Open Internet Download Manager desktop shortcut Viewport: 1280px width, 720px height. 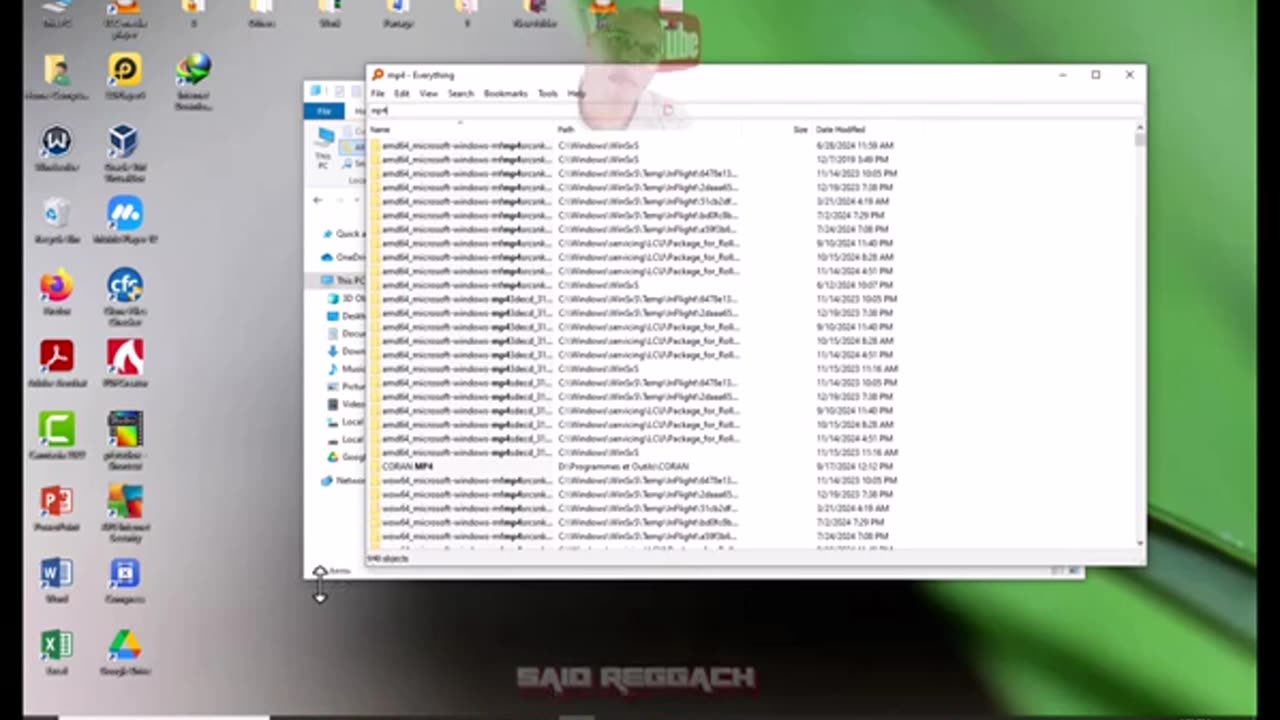(x=193, y=79)
